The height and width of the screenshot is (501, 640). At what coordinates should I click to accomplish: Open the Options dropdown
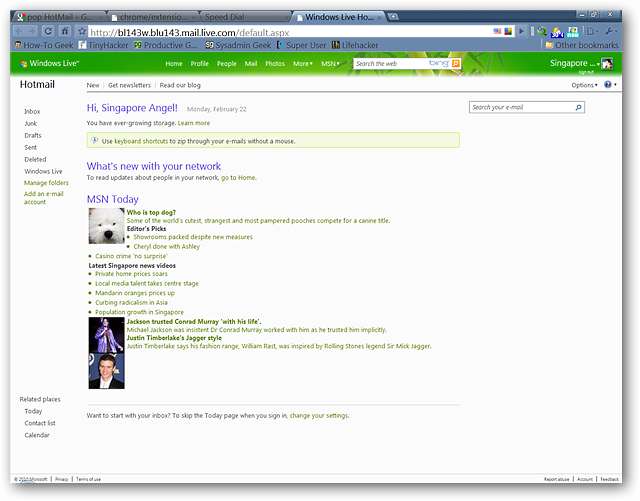click(x=584, y=85)
